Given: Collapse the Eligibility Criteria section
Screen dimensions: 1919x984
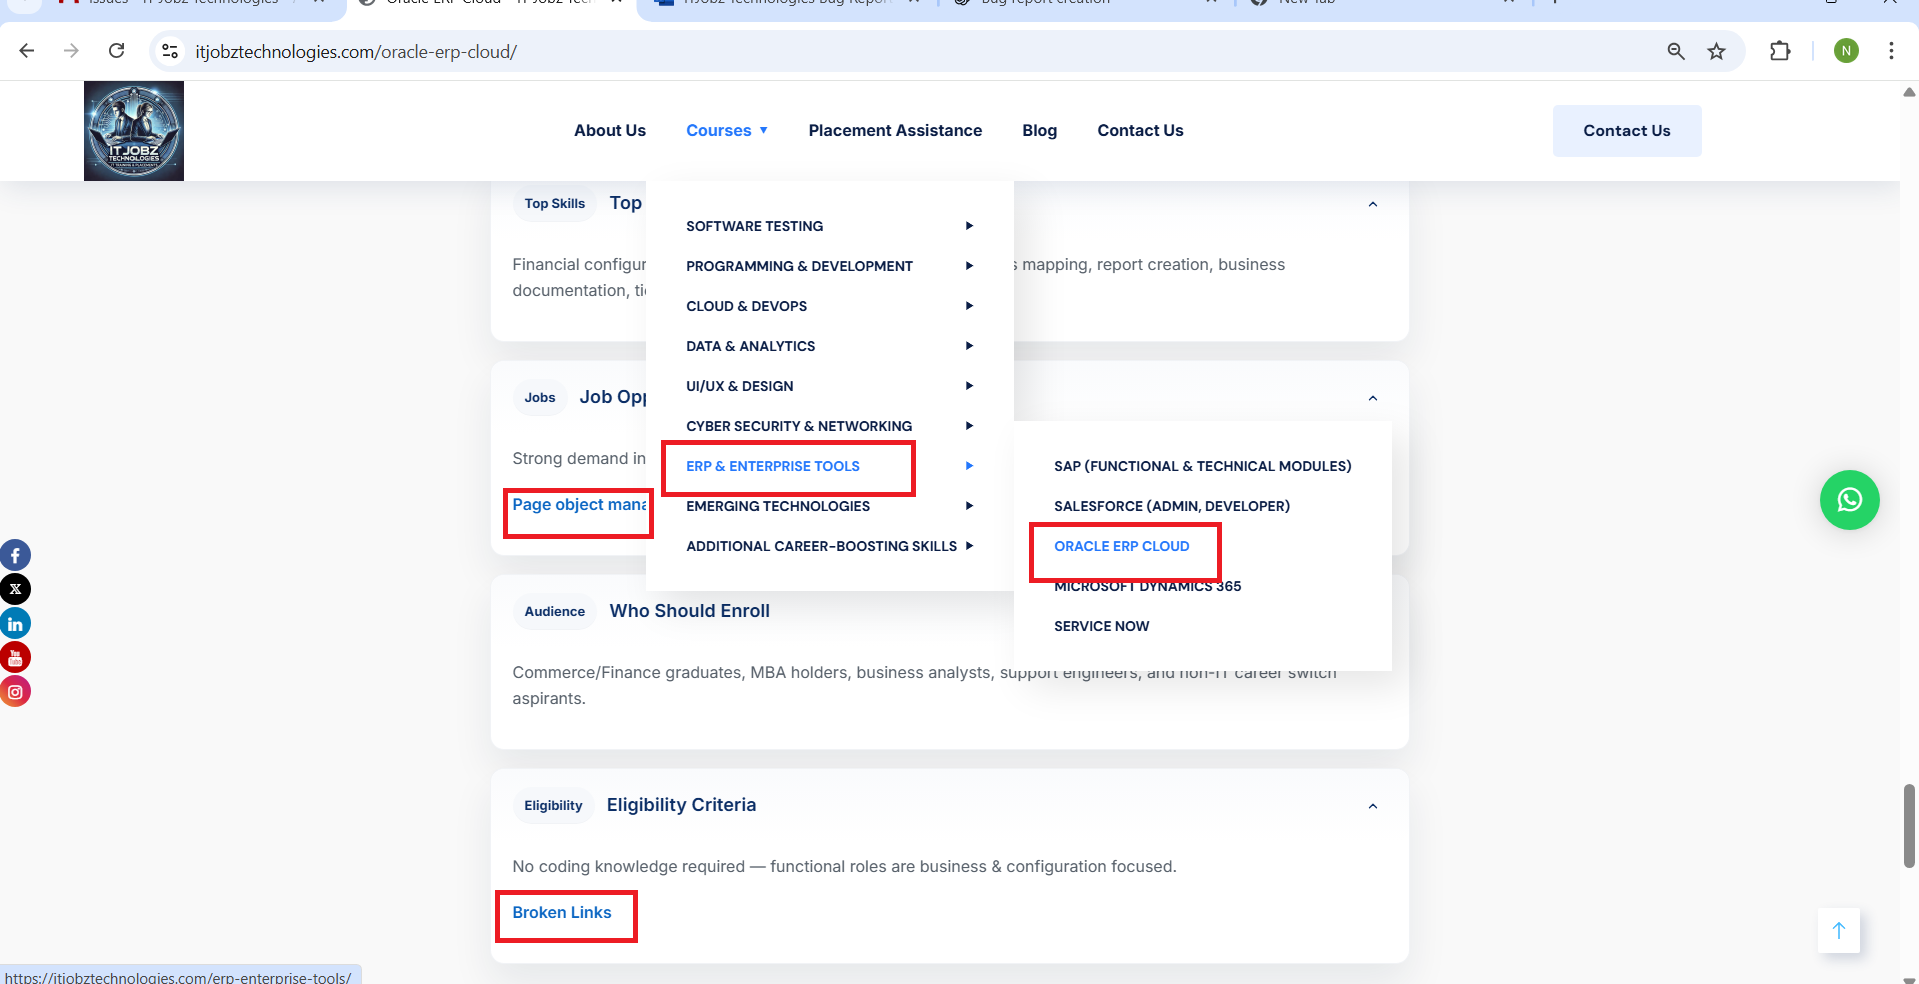Looking at the screenshot, I should pyautogui.click(x=1372, y=806).
